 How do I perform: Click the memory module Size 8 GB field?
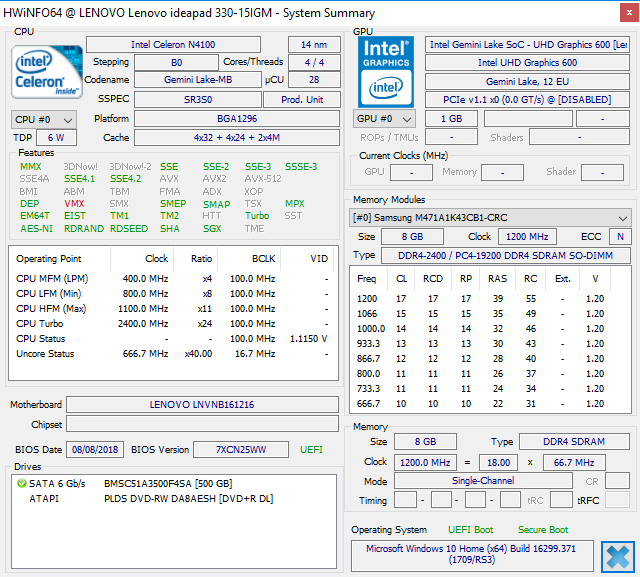coord(412,236)
